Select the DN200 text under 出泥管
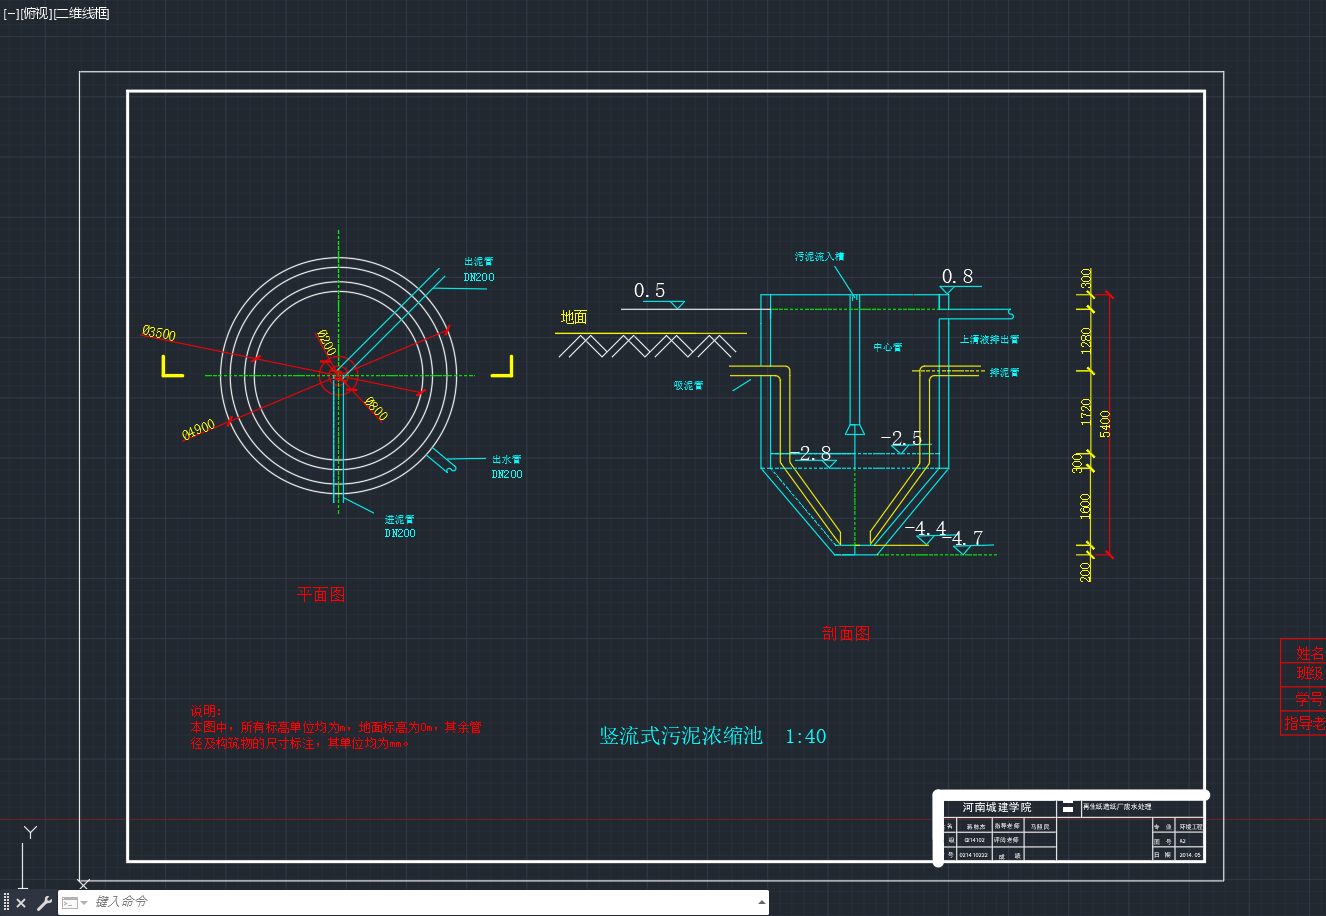 (x=479, y=277)
